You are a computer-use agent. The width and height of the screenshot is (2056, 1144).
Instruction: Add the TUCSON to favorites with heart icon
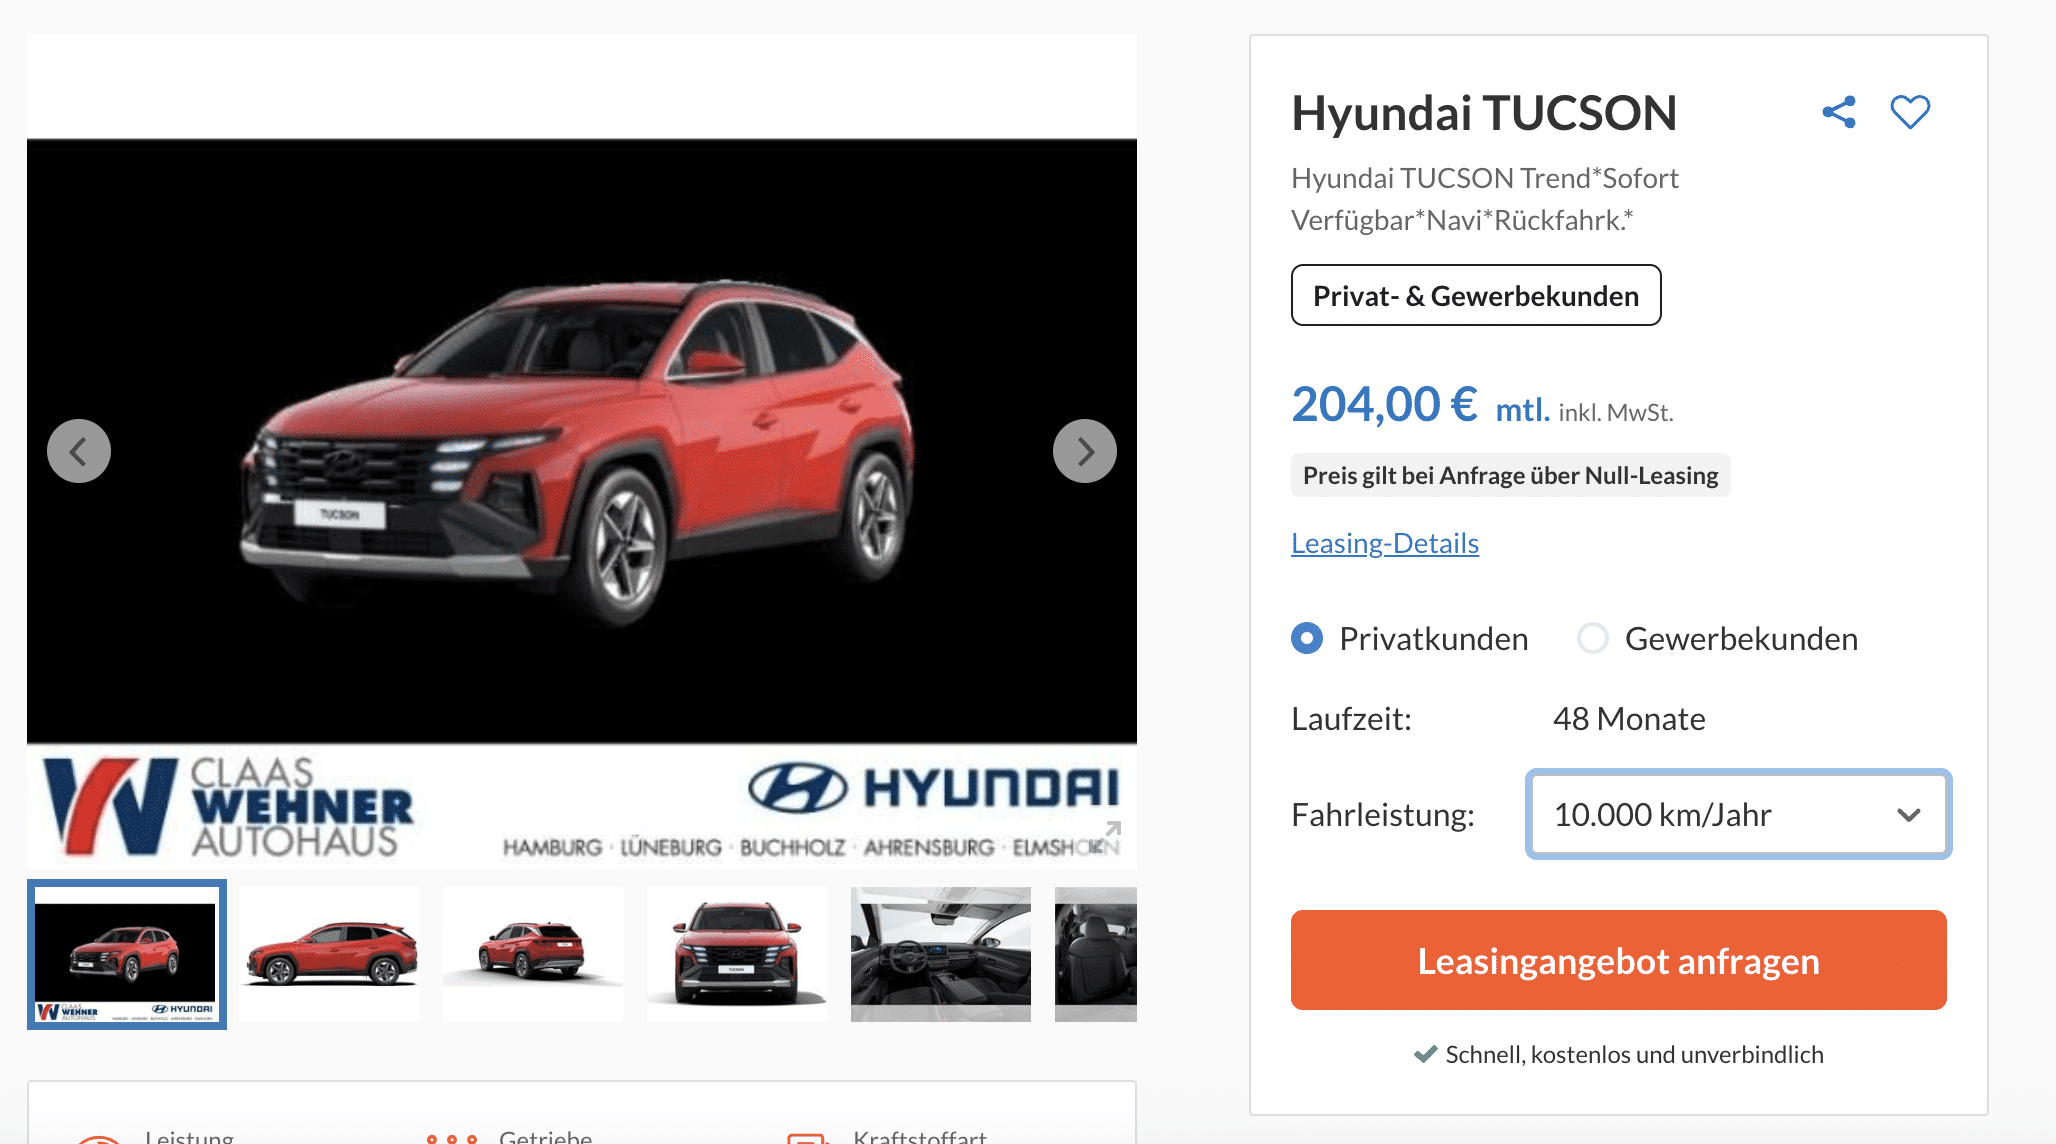[x=1910, y=112]
